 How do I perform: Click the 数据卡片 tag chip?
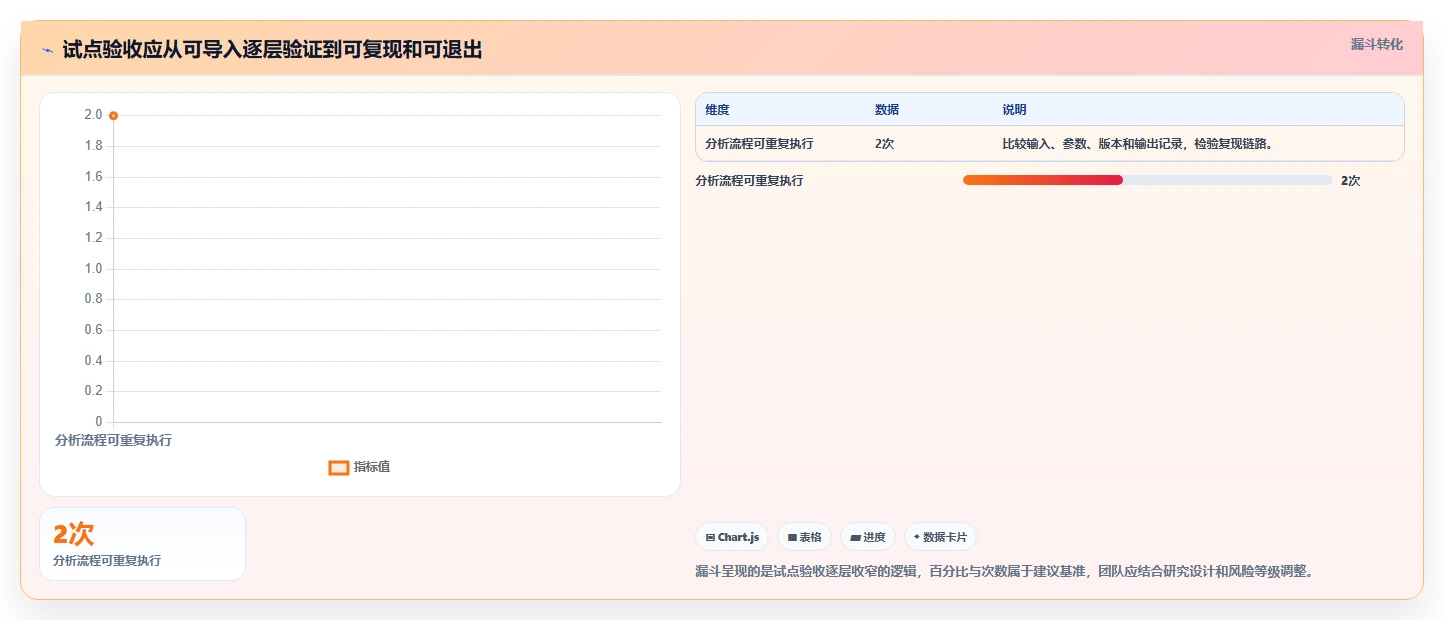click(x=940, y=537)
